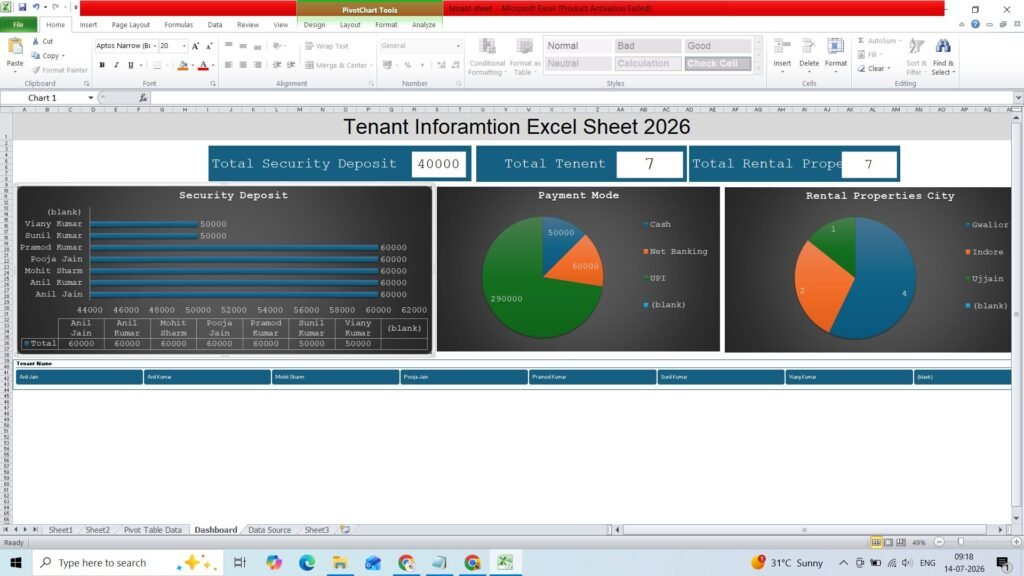The height and width of the screenshot is (576, 1024).
Task: Center text horizontally
Action: coord(243,65)
